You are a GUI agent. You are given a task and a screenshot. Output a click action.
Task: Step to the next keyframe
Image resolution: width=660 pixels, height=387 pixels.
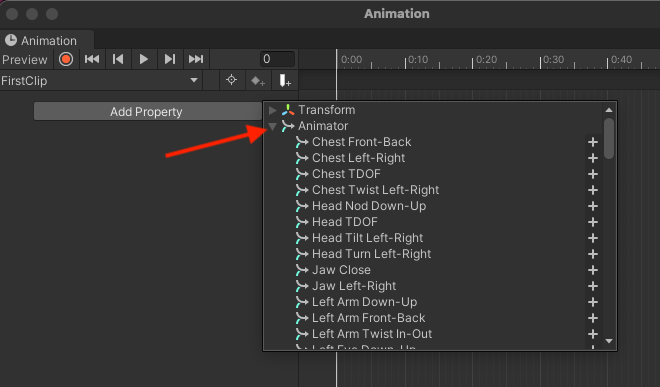pos(170,59)
